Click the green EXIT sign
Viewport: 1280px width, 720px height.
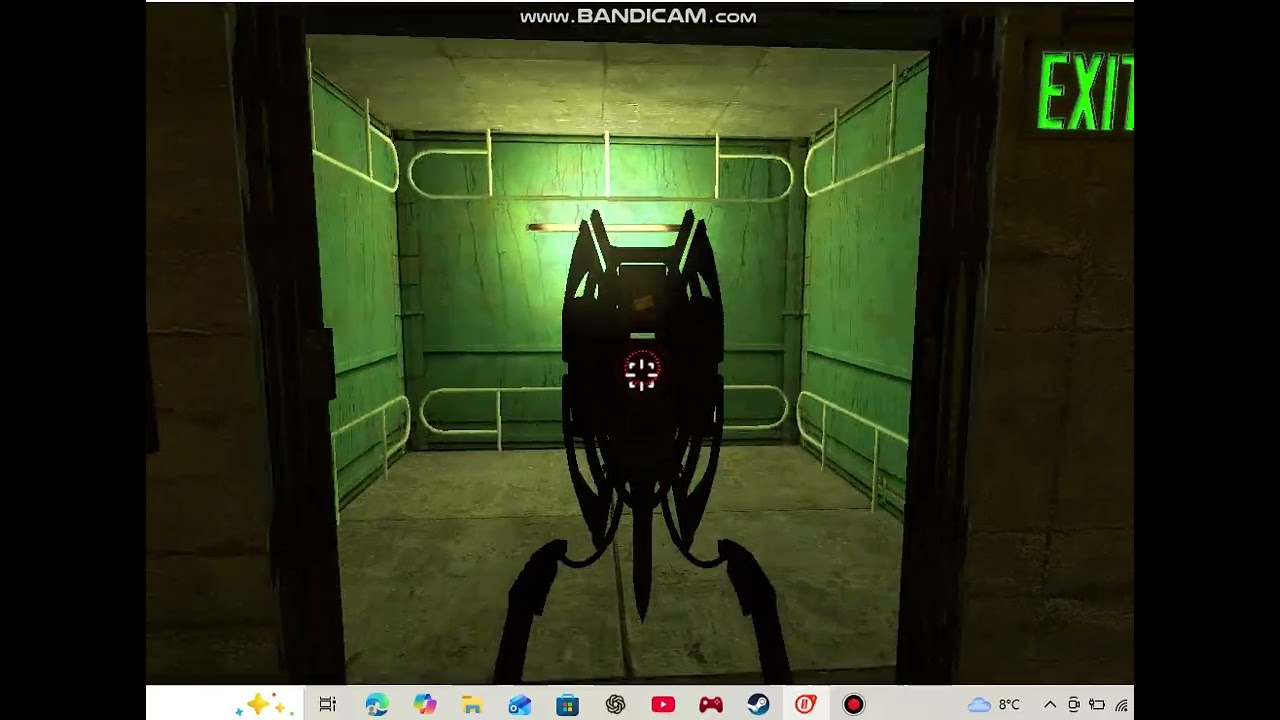(1085, 93)
